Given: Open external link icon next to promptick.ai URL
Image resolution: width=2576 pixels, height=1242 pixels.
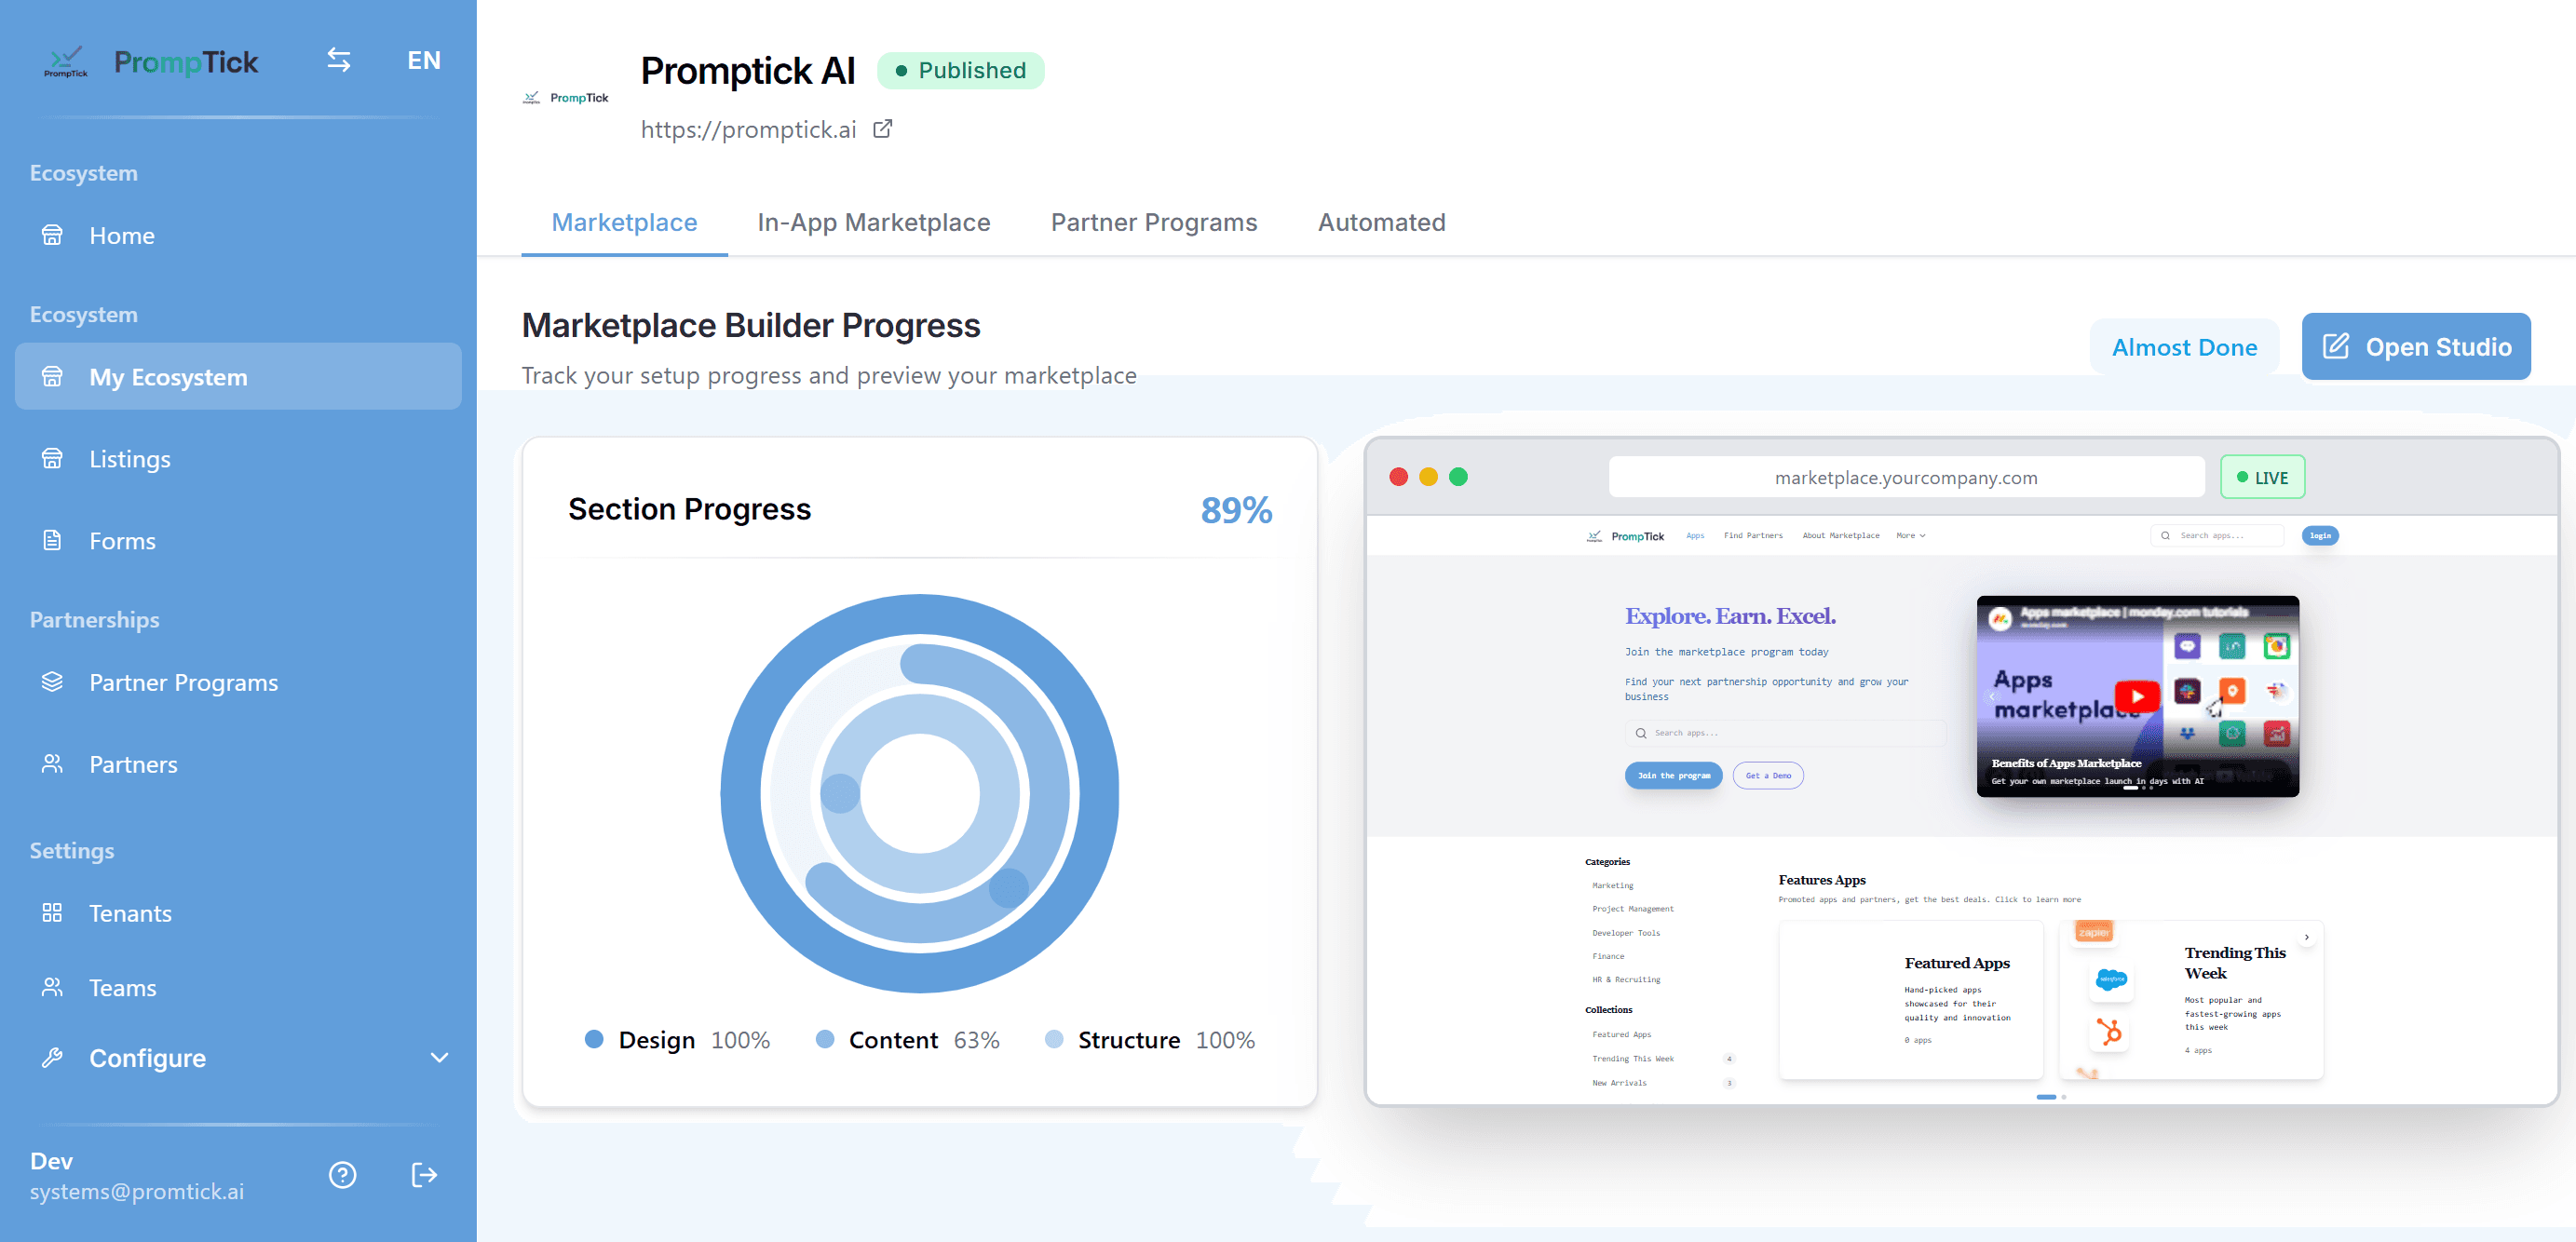Looking at the screenshot, I should 882,129.
